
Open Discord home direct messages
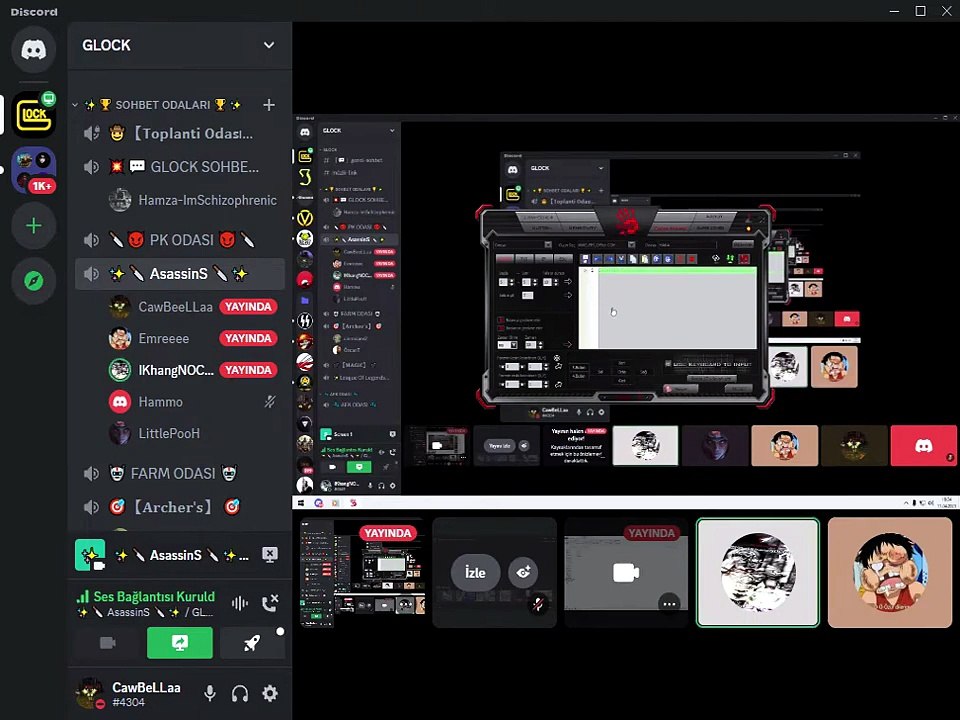tap(34, 50)
